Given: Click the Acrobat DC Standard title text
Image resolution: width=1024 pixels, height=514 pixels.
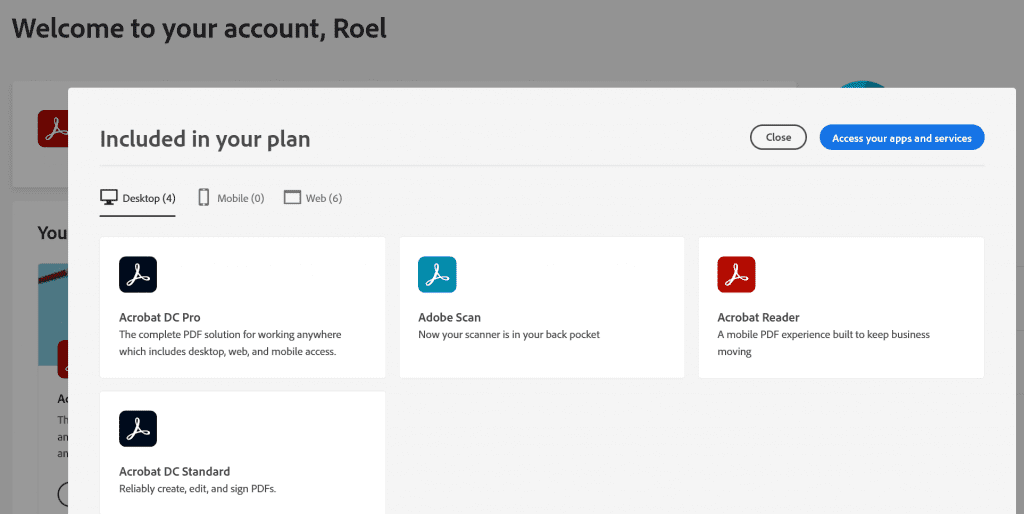Looking at the screenshot, I should [174, 472].
